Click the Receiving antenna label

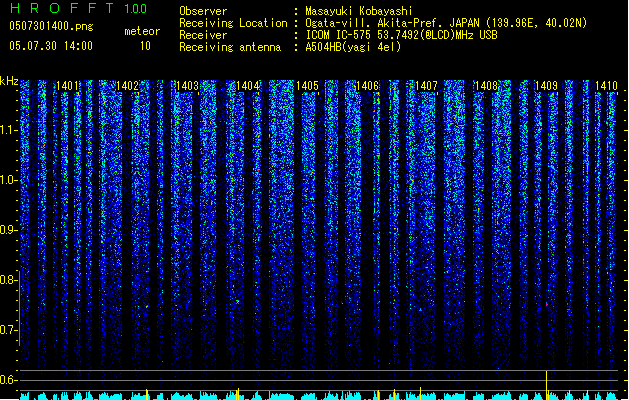230,47
